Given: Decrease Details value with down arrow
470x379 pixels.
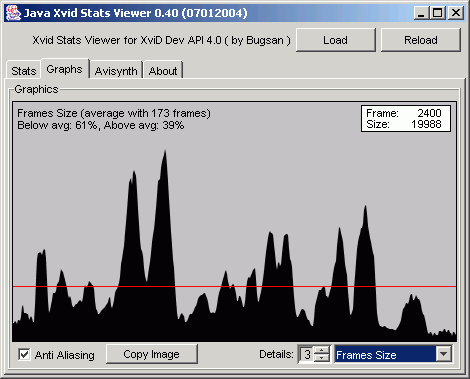Looking at the screenshot, I should pos(322,358).
